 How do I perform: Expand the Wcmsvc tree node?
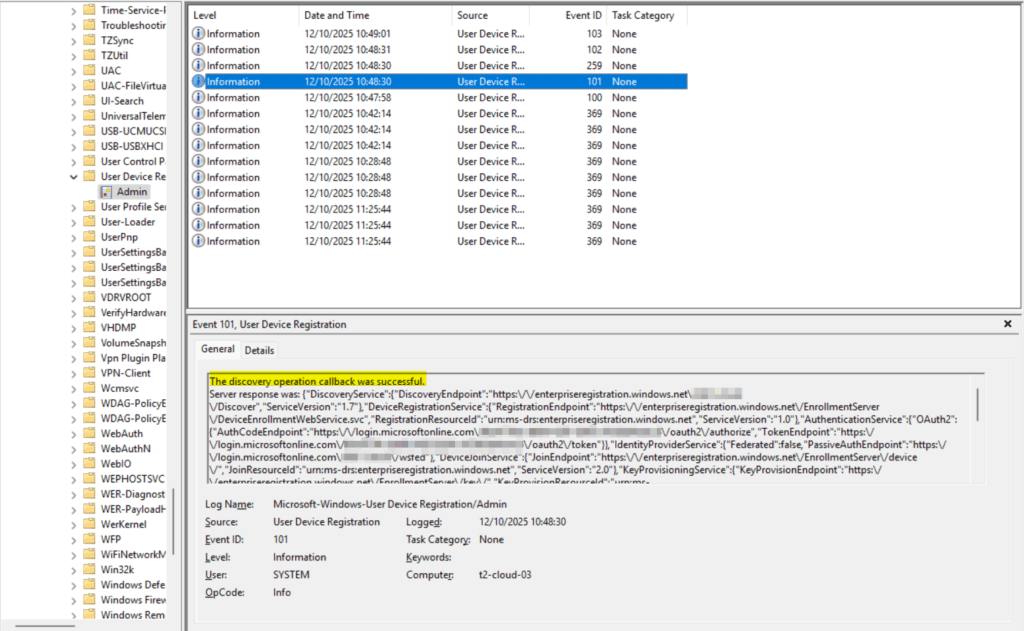73,388
